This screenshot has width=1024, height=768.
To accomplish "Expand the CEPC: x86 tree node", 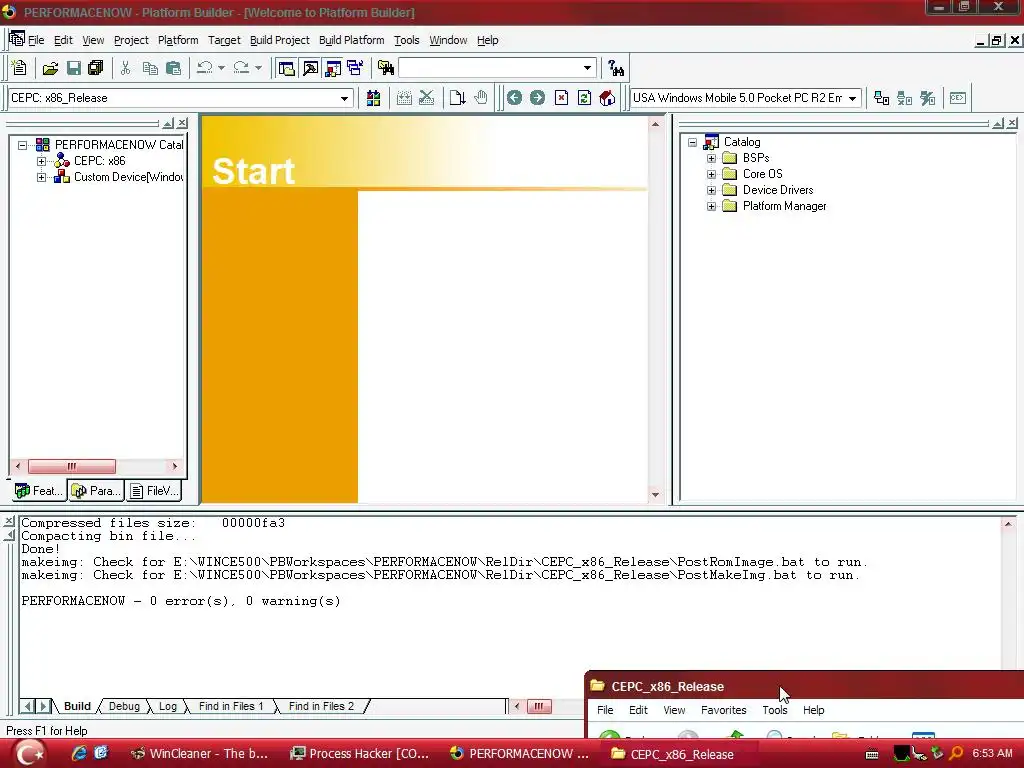I will 41,161.
